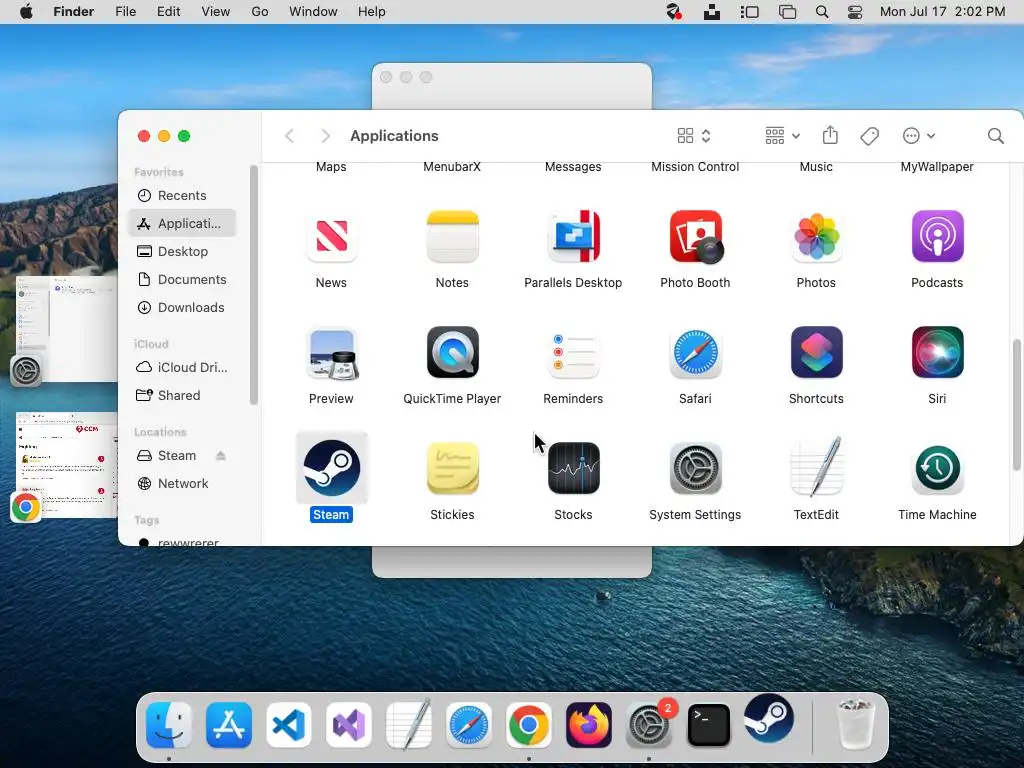This screenshot has width=1024, height=768.
Task: Go back in Finder navigation
Action: (289, 136)
